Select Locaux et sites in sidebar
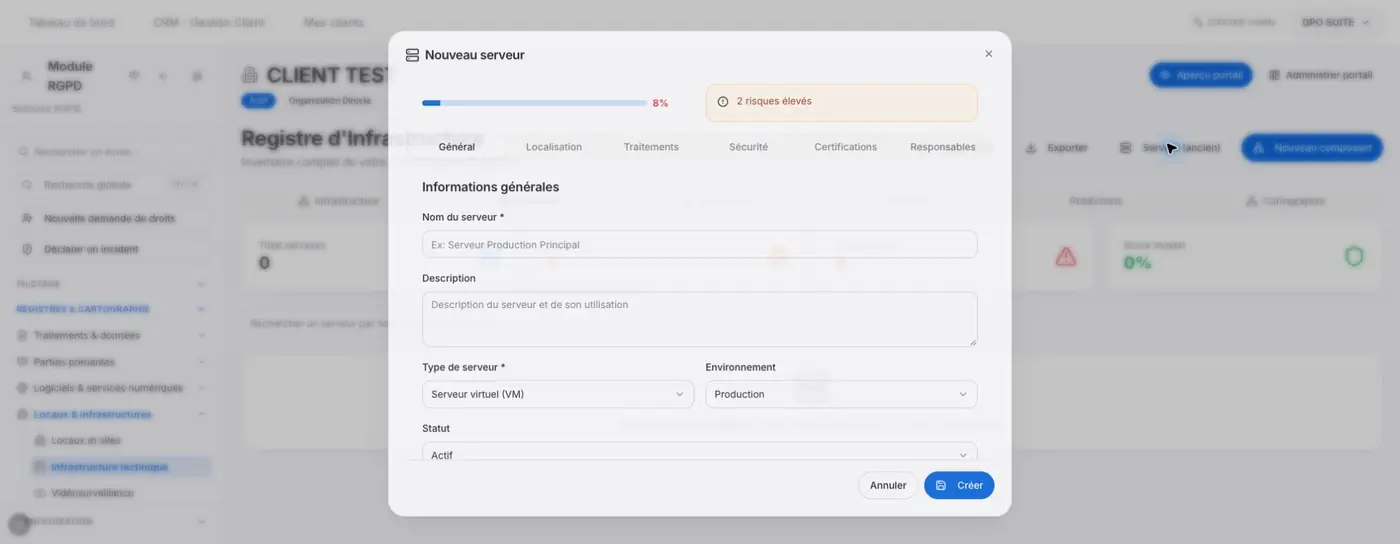The image size is (1400, 544). click(85, 440)
